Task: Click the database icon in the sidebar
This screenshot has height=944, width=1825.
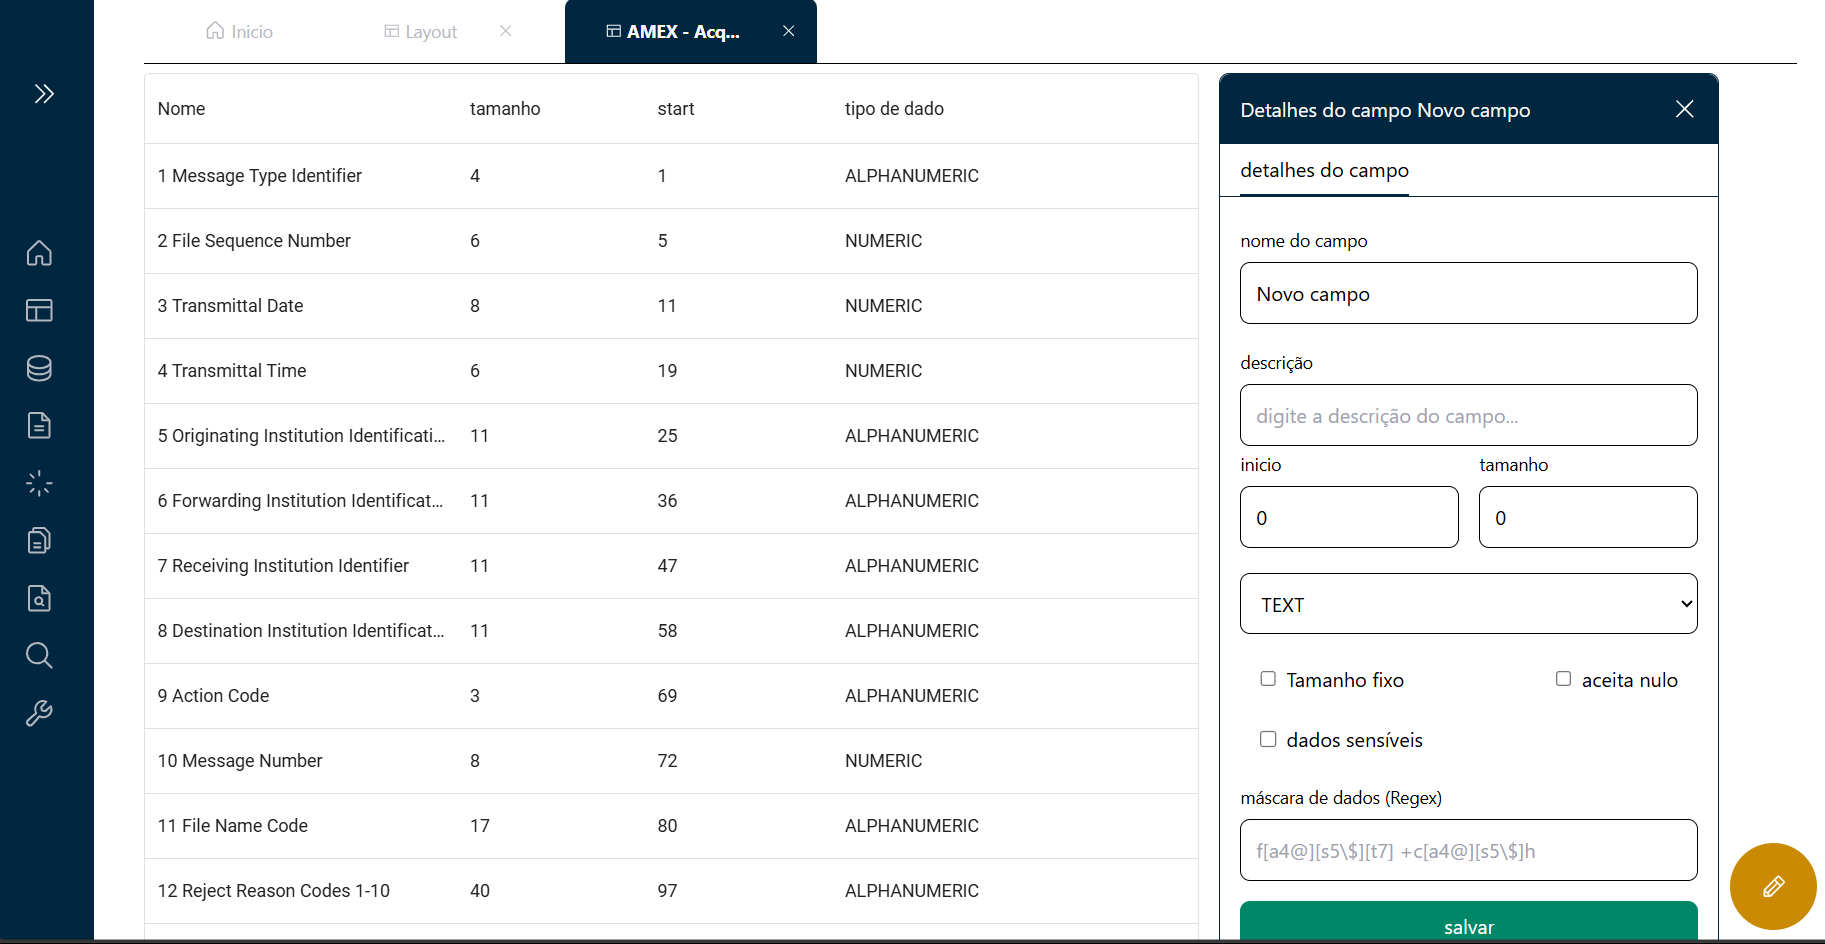Action: (x=38, y=368)
